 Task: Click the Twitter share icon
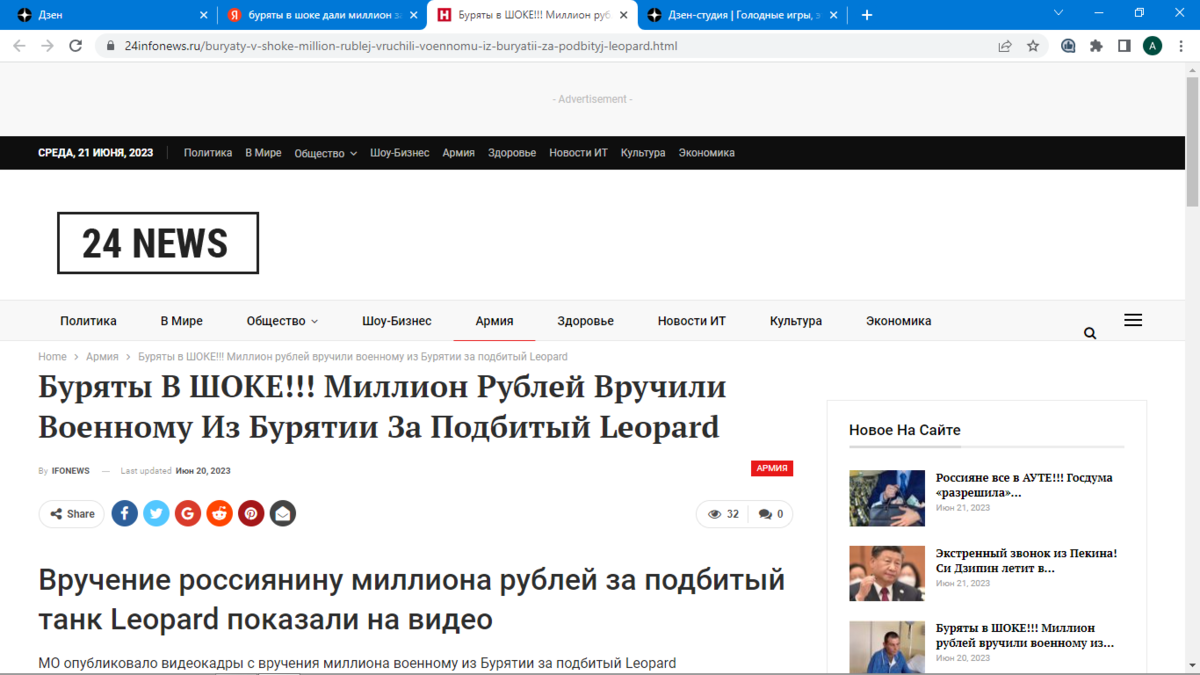point(156,514)
